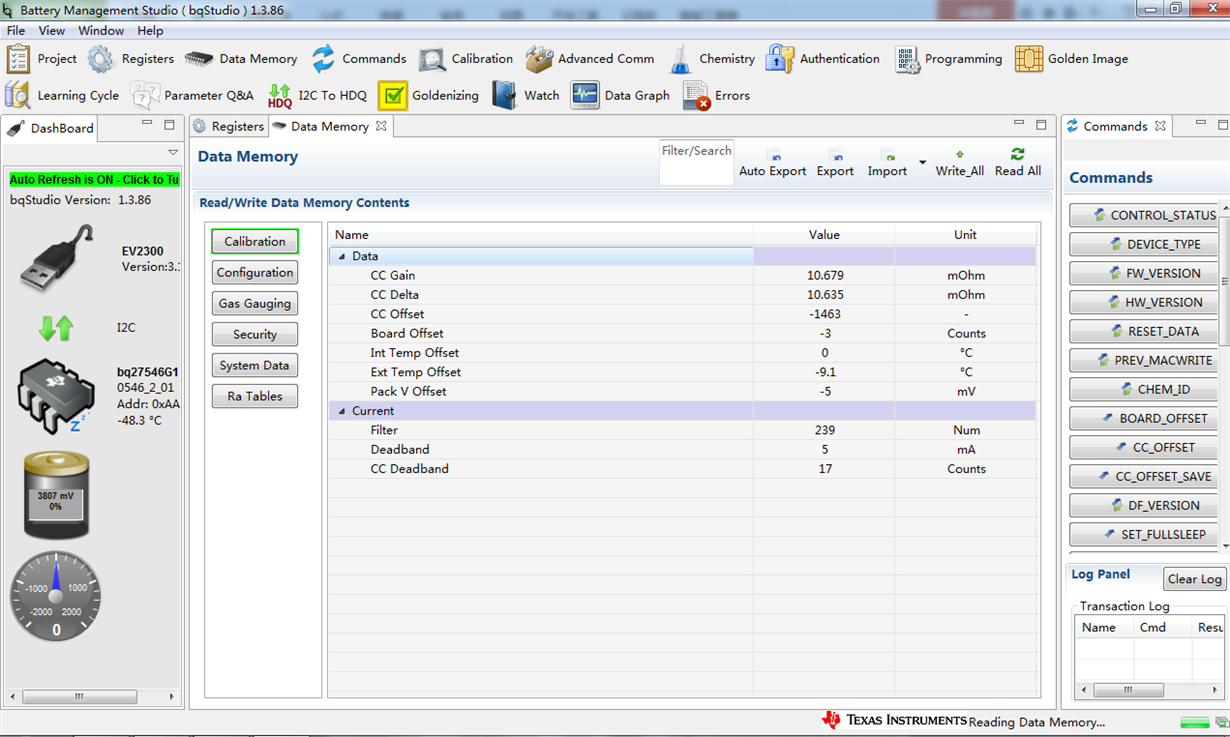
Task: Open the Project toolbar icon
Action: point(18,59)
